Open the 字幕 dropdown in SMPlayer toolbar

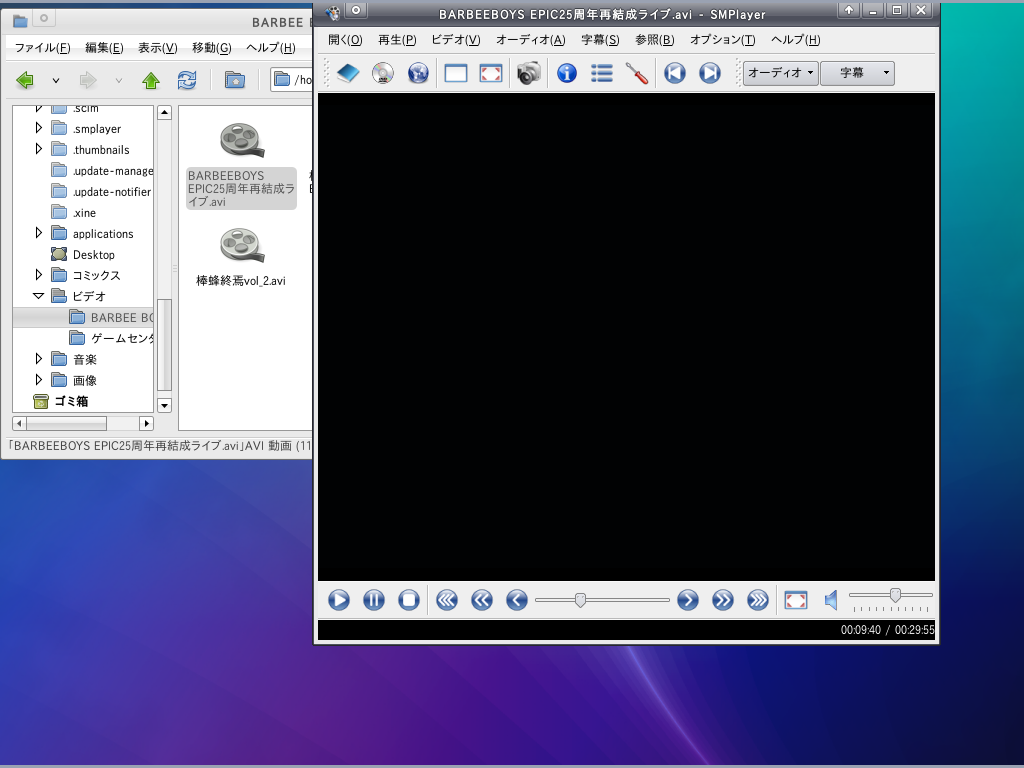tap(857, 73)
